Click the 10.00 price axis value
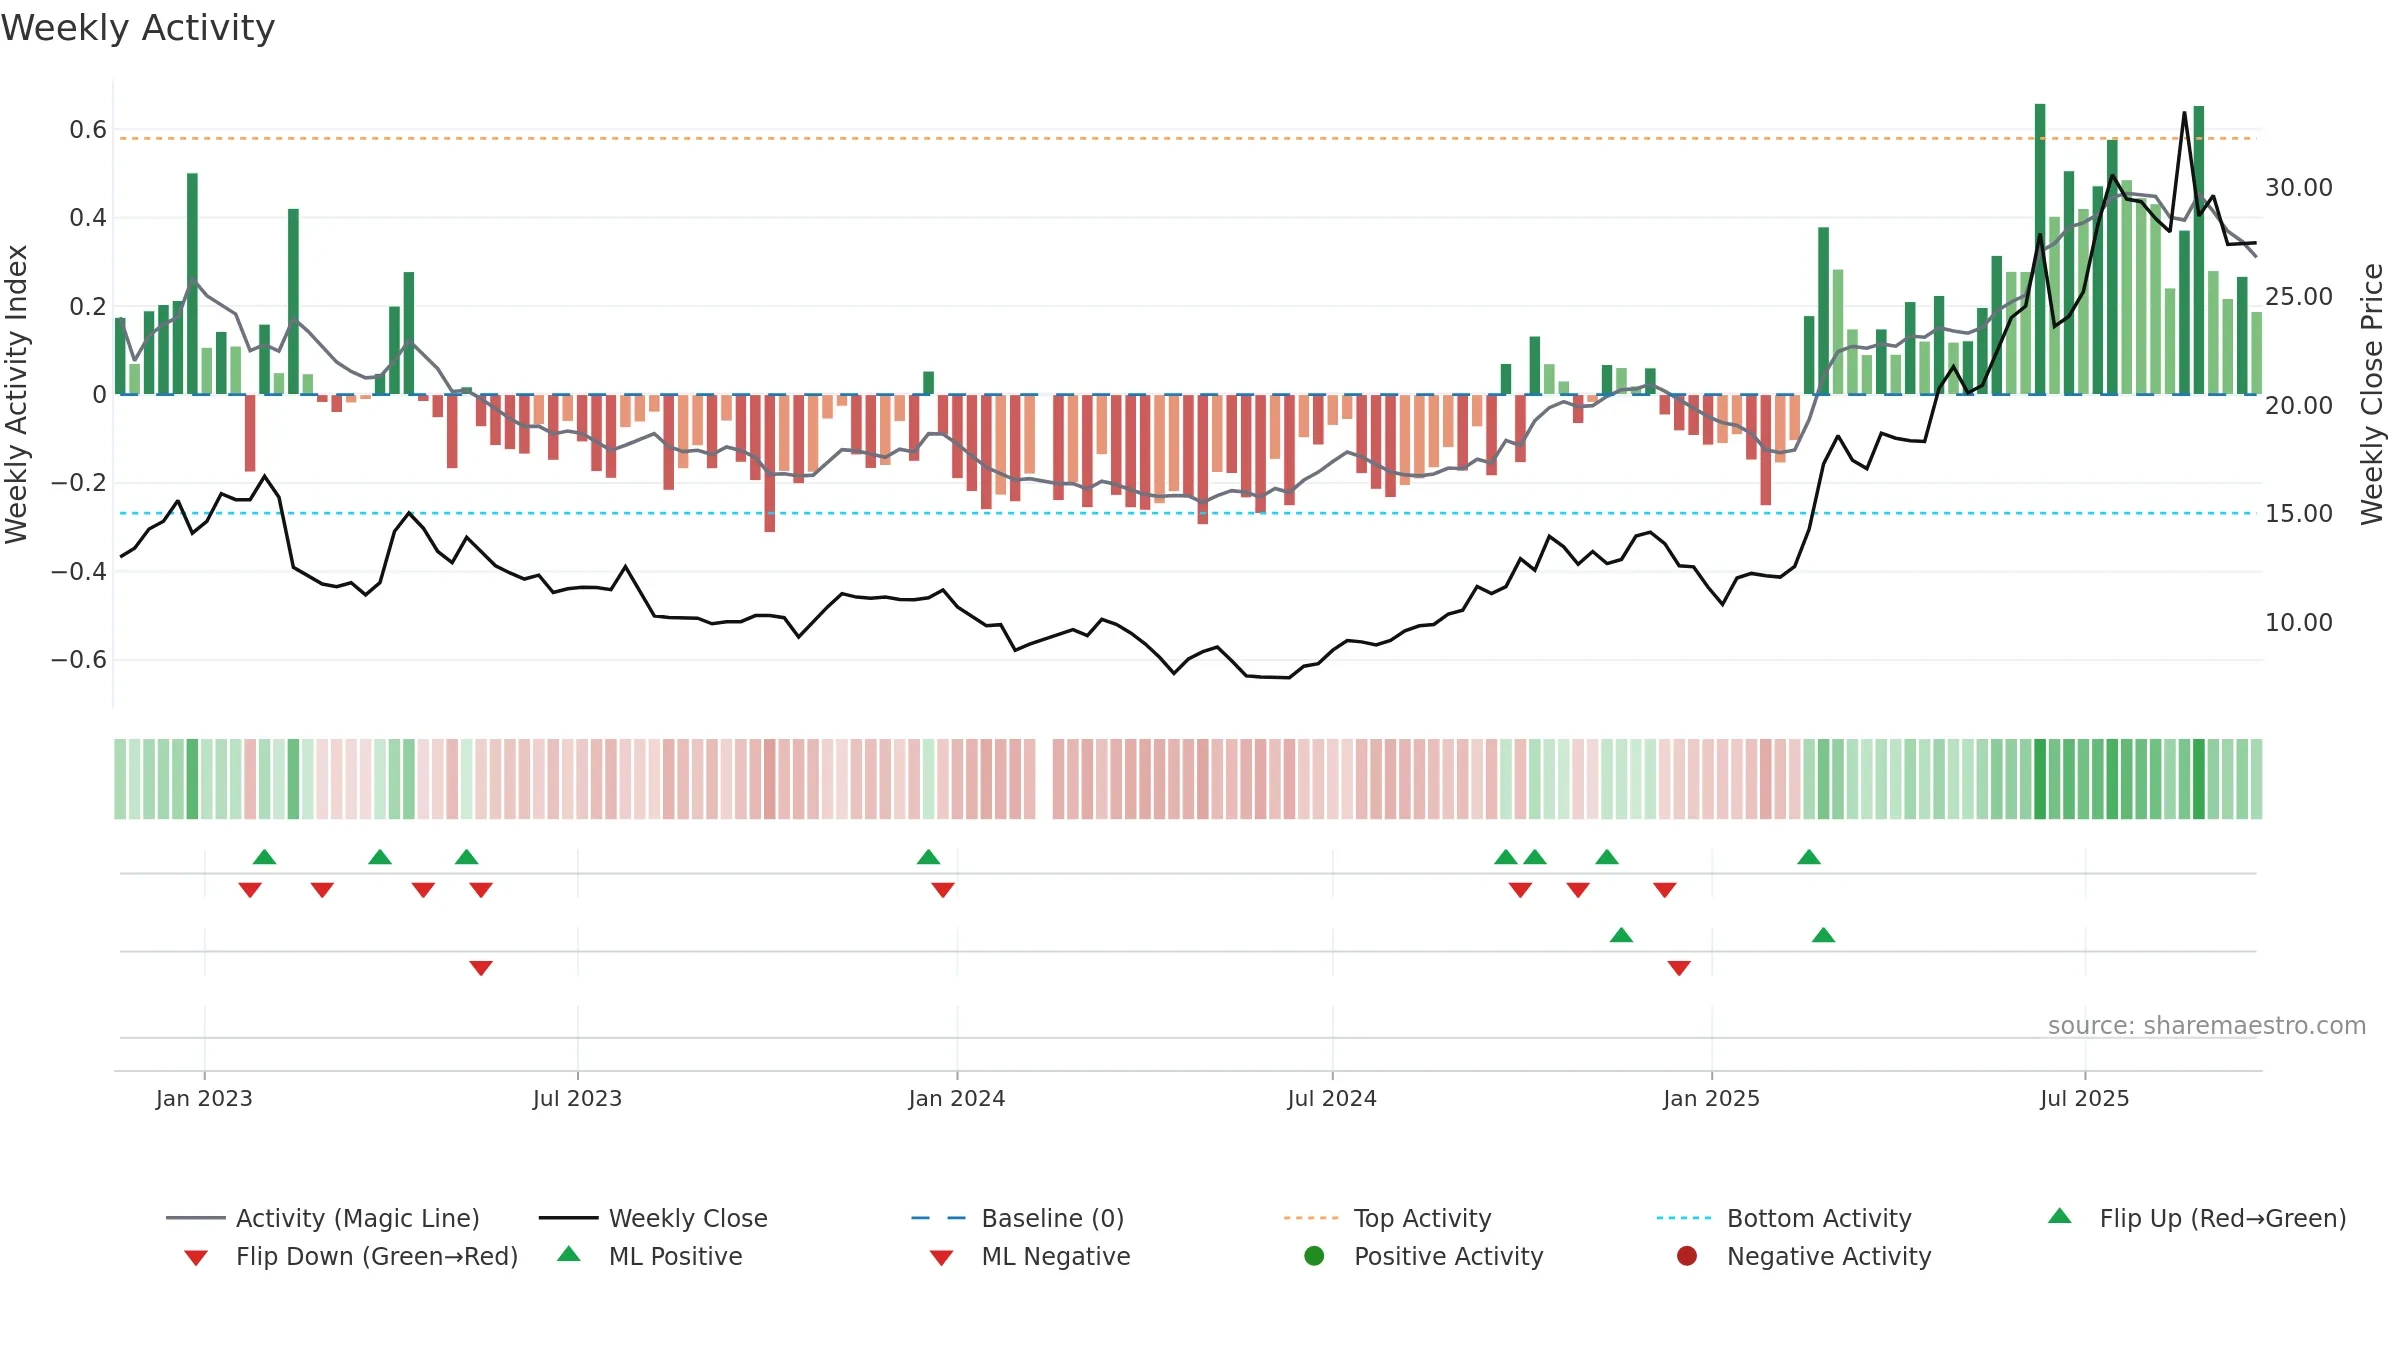 [2299, 622]
